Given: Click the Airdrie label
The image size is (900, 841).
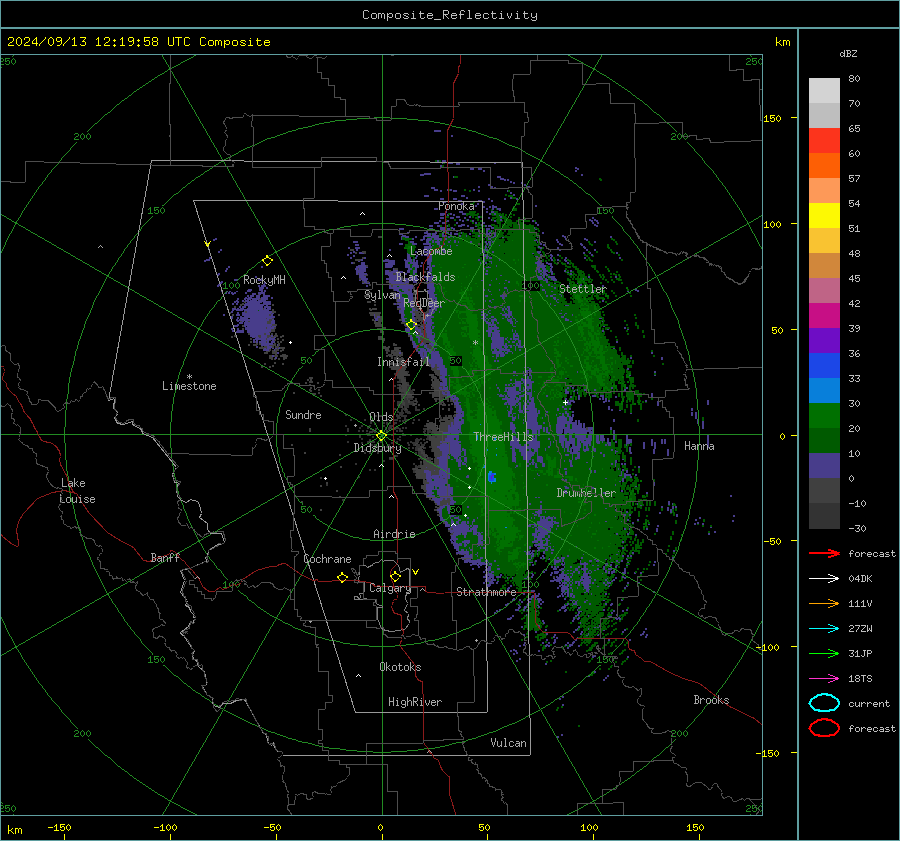Looking at the screenshot, I should pos(394,534).
